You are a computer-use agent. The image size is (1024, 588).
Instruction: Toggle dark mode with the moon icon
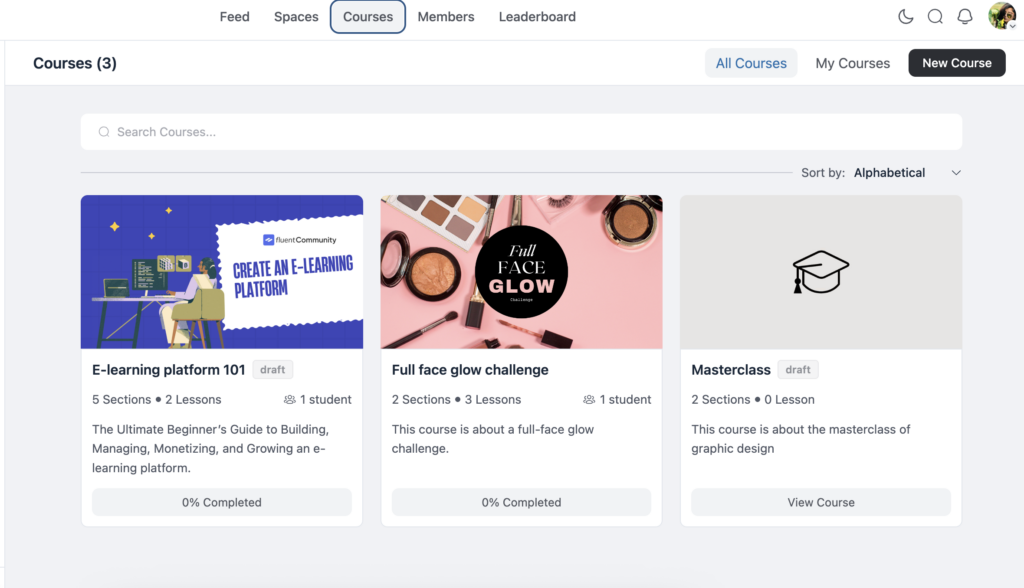tap(906, 16)
